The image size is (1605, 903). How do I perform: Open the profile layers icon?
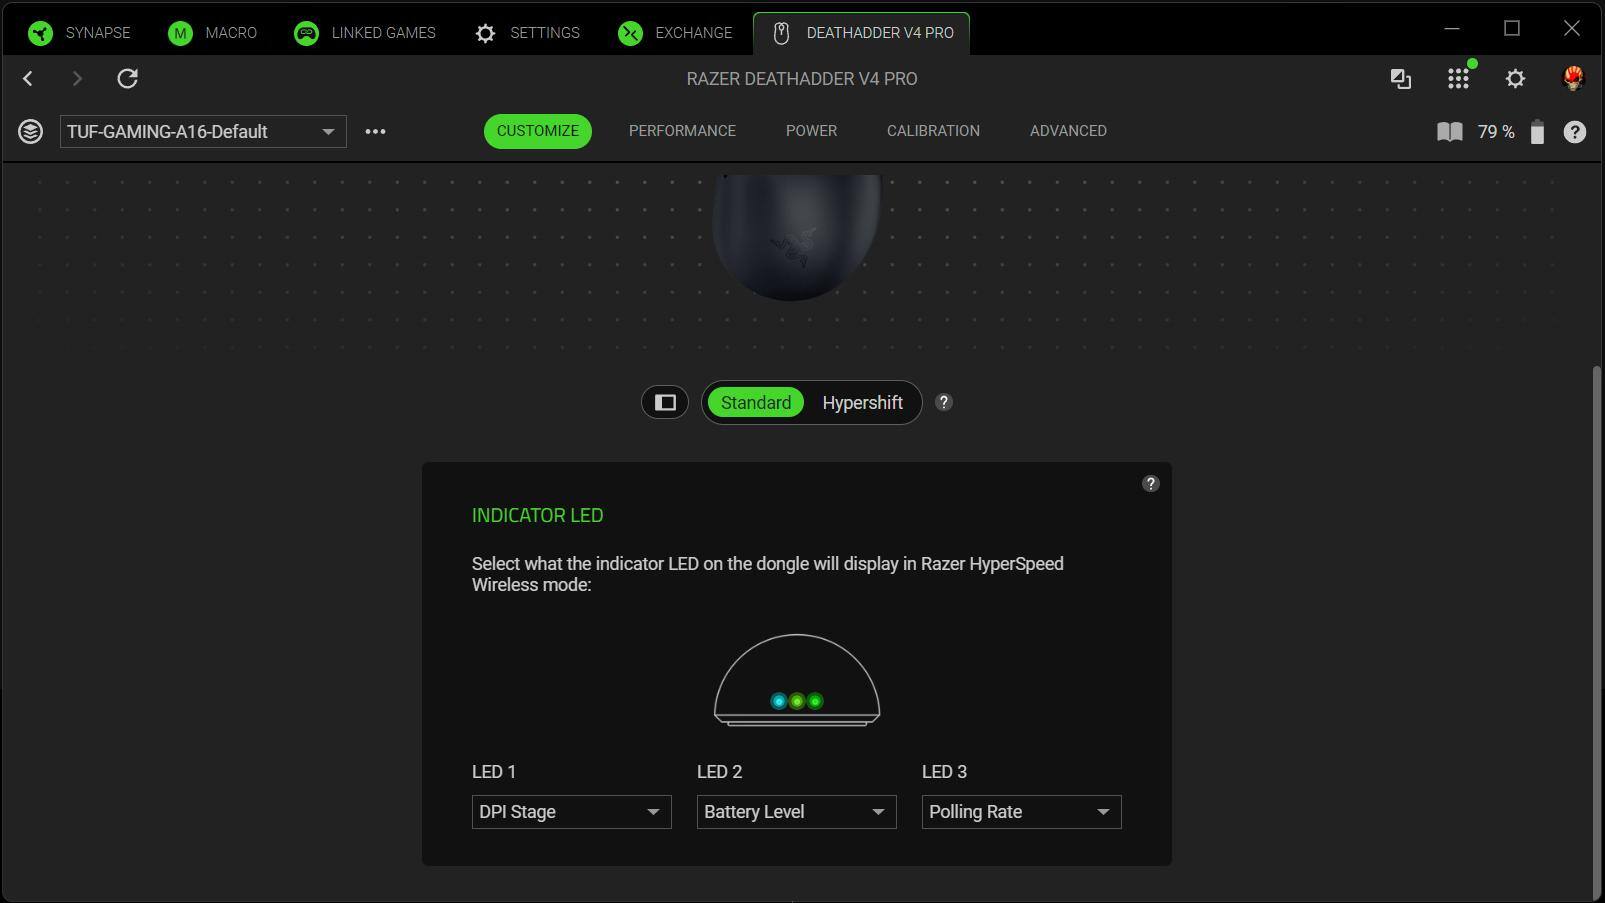coord(30,132)
